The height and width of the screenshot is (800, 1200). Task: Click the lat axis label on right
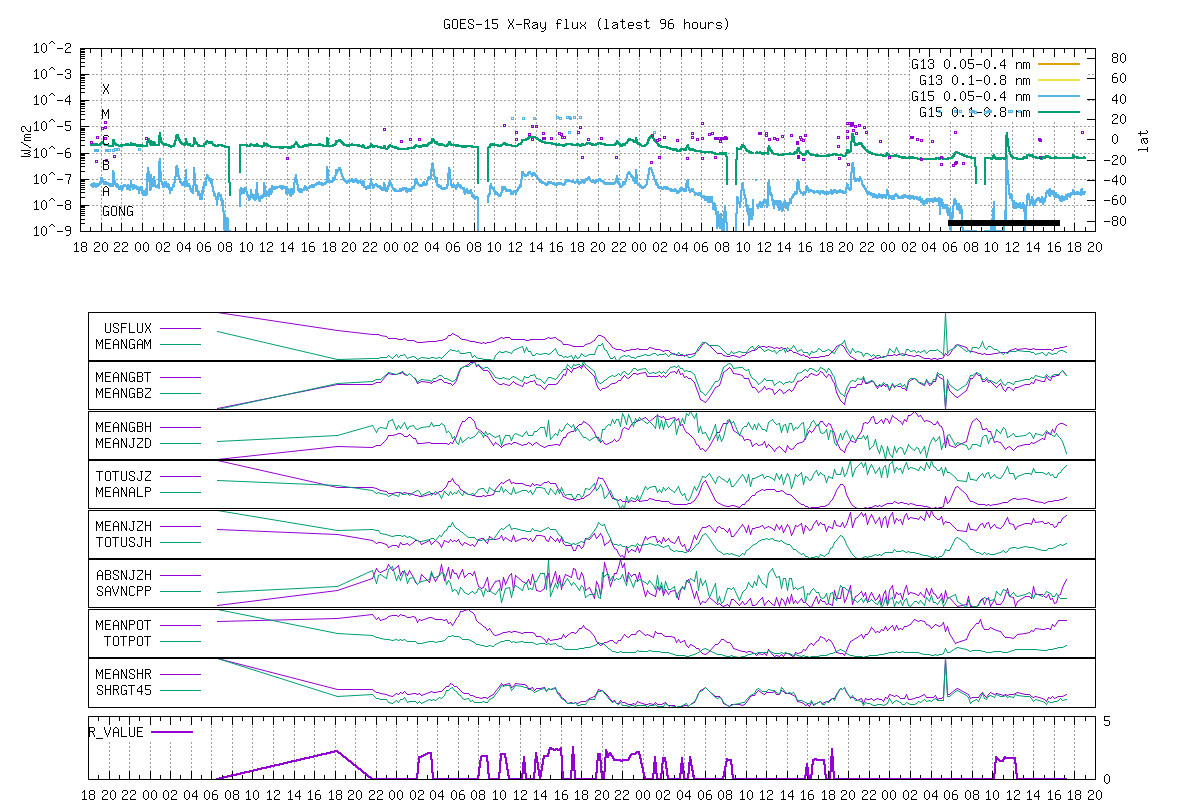coord(1143,139)
